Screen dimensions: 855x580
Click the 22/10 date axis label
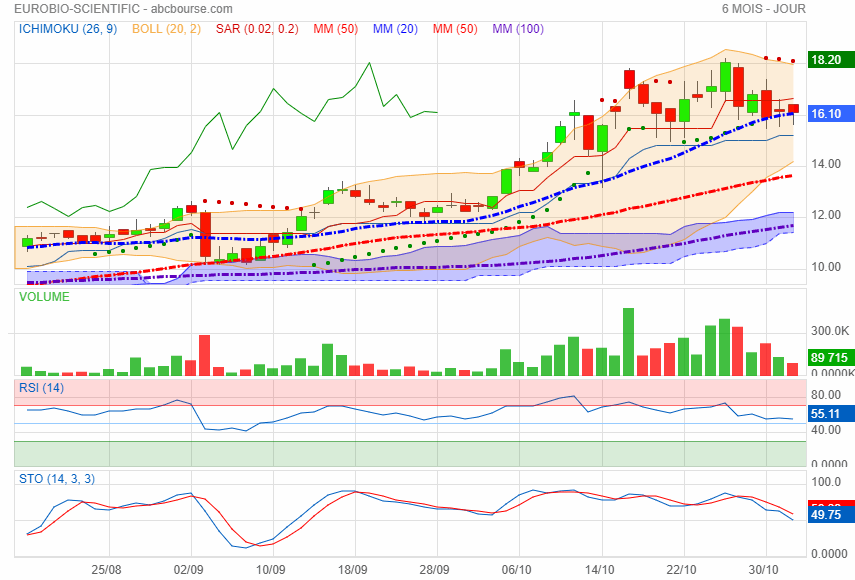682,570
